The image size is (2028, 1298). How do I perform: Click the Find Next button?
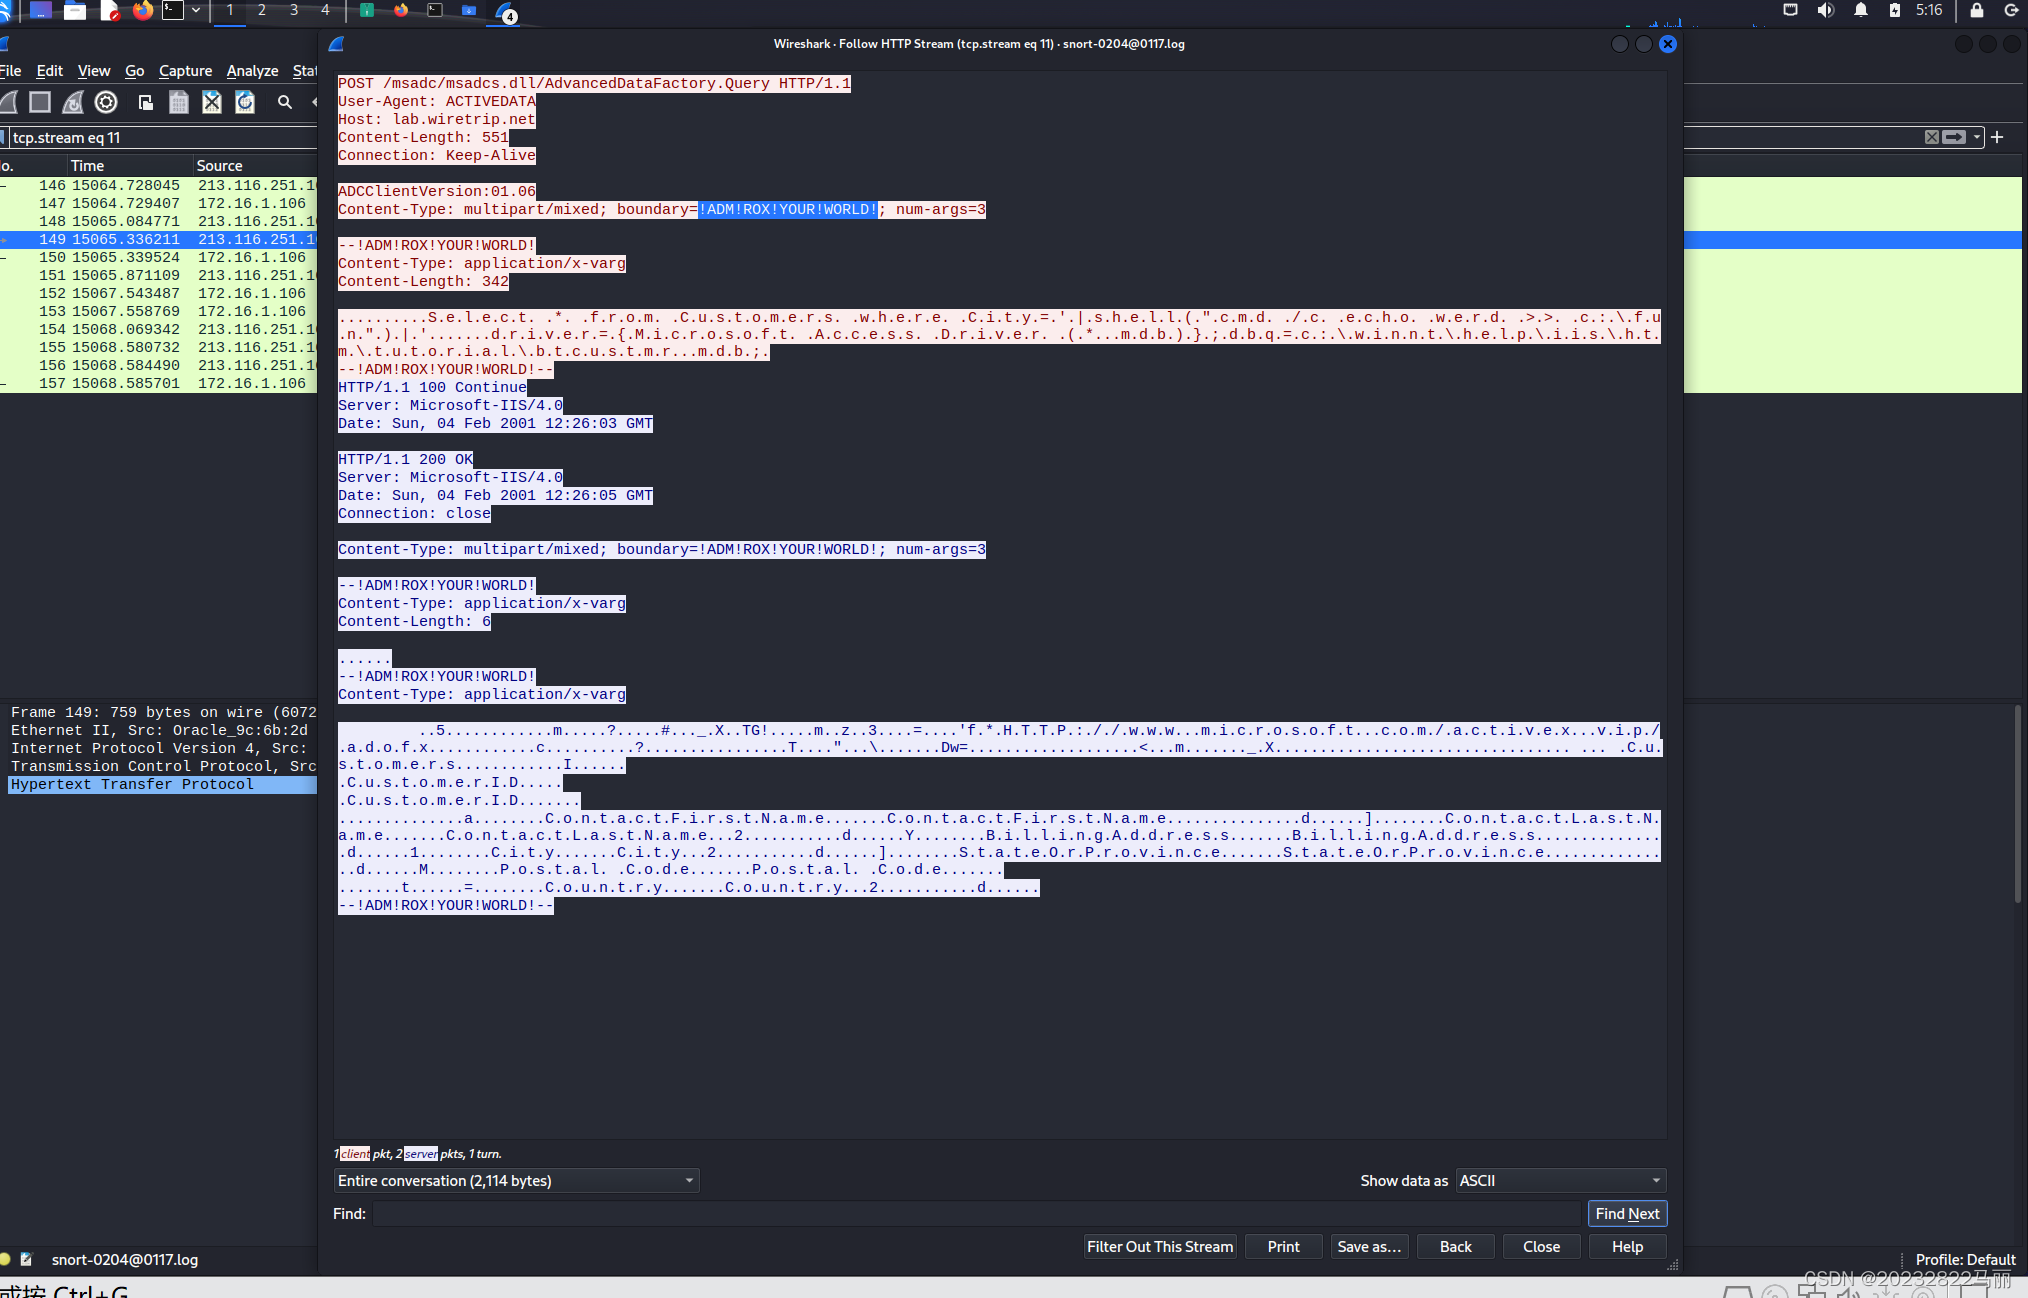click(1627, 1213)
